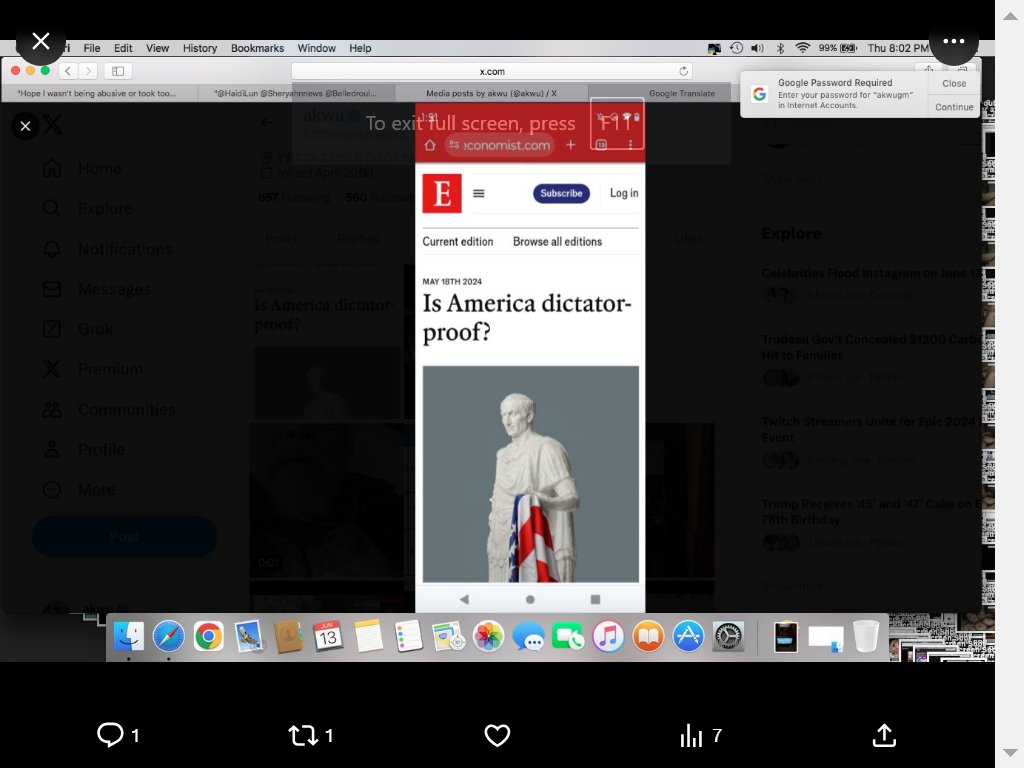Image resolution: width=1024 pixels, height=768 pixels.
Task: Click the Android home circle button
Action: (x=530, y=600)
